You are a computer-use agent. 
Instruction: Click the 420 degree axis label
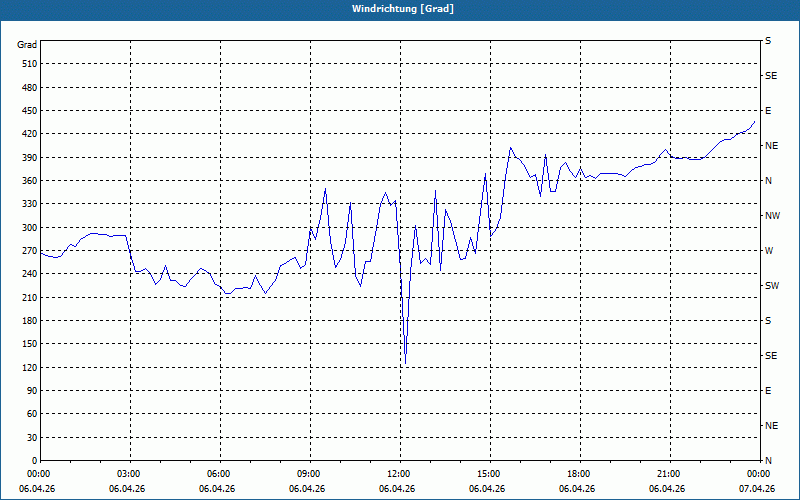30,134
